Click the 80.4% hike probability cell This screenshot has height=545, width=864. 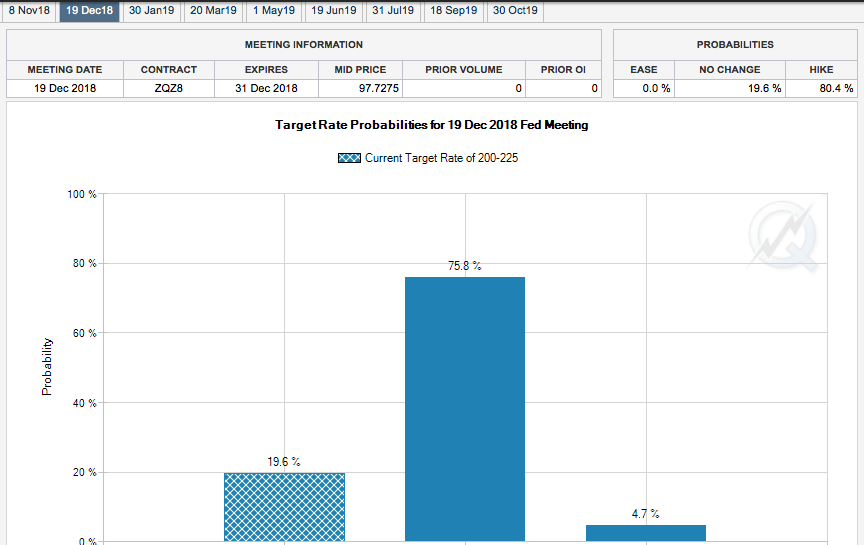coord(822,88)
